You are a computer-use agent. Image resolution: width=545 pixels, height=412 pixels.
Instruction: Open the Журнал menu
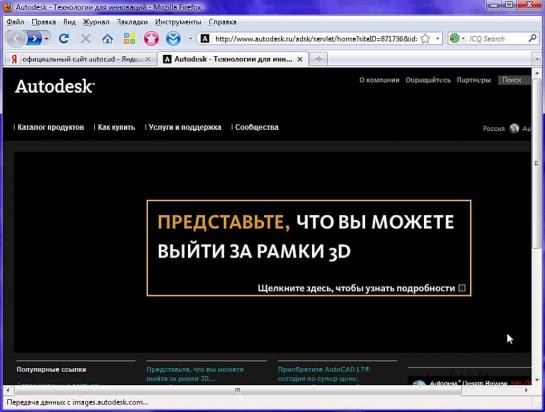(96, 22)
